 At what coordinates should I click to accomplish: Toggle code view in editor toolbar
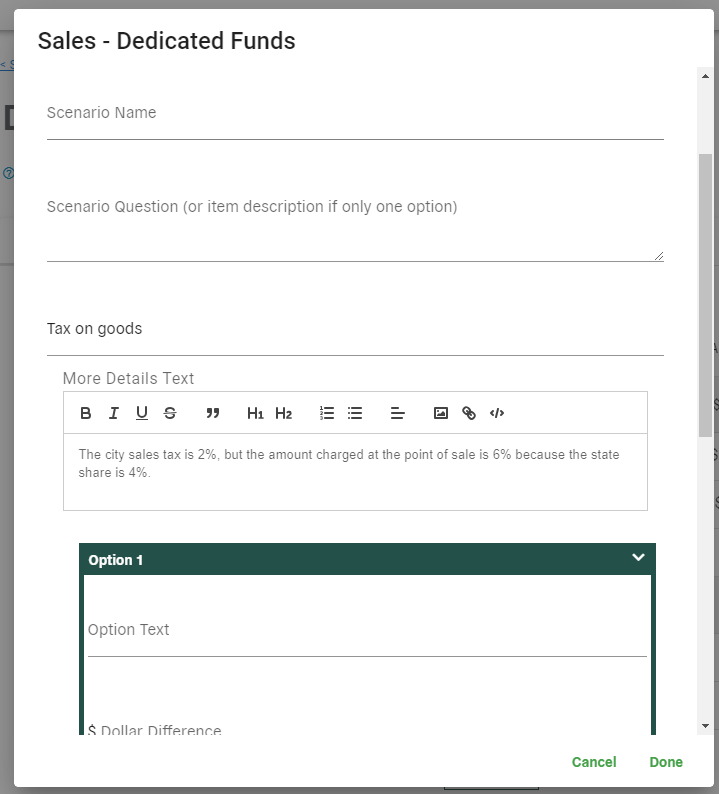coord(497,413)
